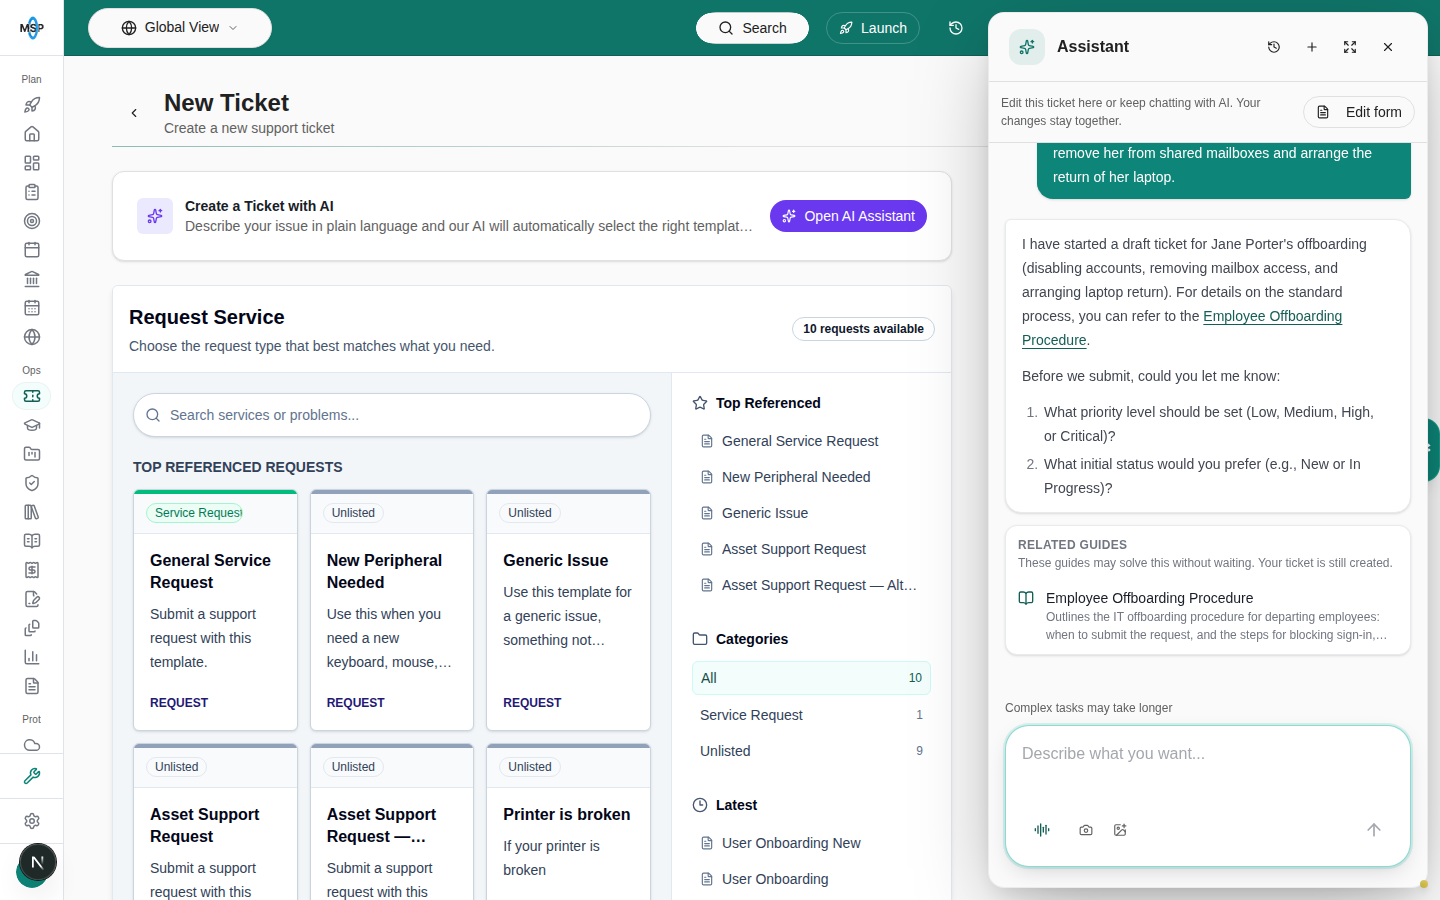This screenshot has height=900, width=1440.
Task: Click the Launch button
Action: (x=873, y=28)
